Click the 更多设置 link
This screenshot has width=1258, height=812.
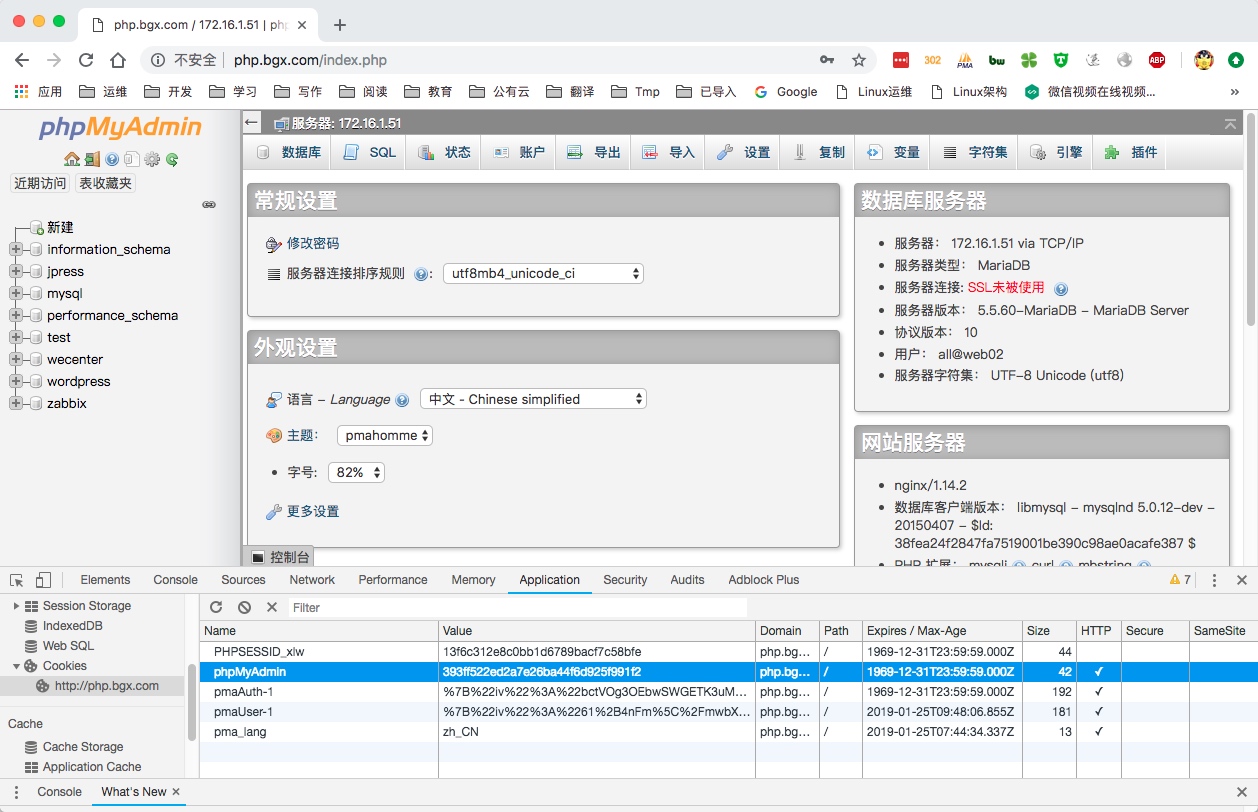tap(313, 511)
